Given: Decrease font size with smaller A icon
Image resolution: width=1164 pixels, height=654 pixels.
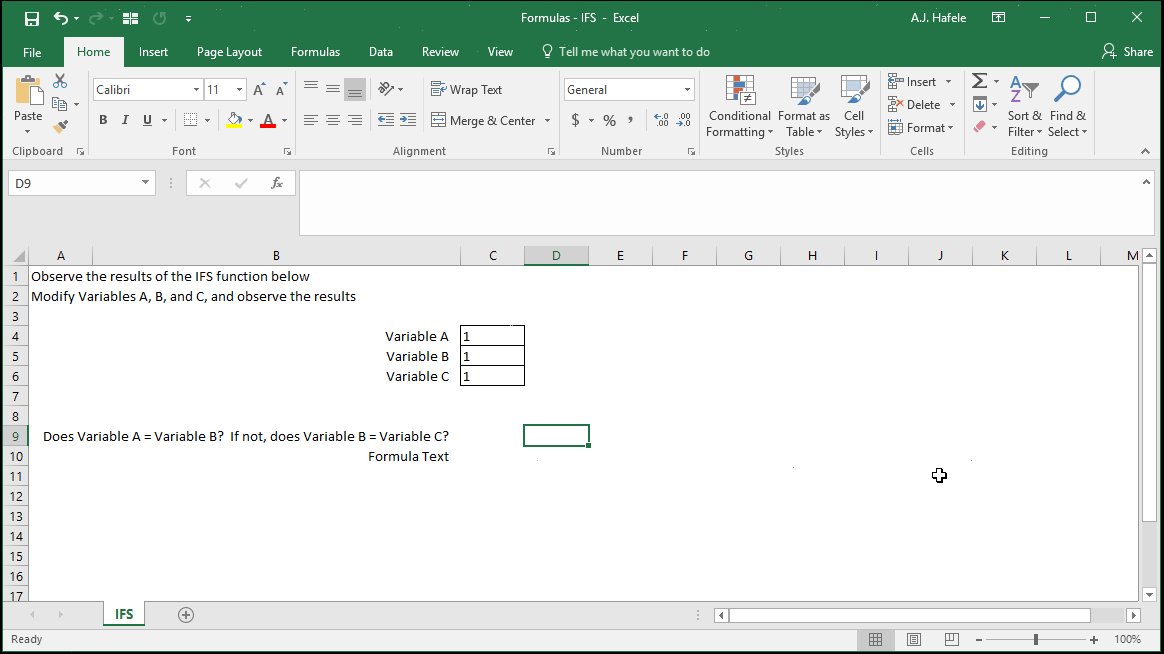Looking at the screenshot, I should [281, 90].
